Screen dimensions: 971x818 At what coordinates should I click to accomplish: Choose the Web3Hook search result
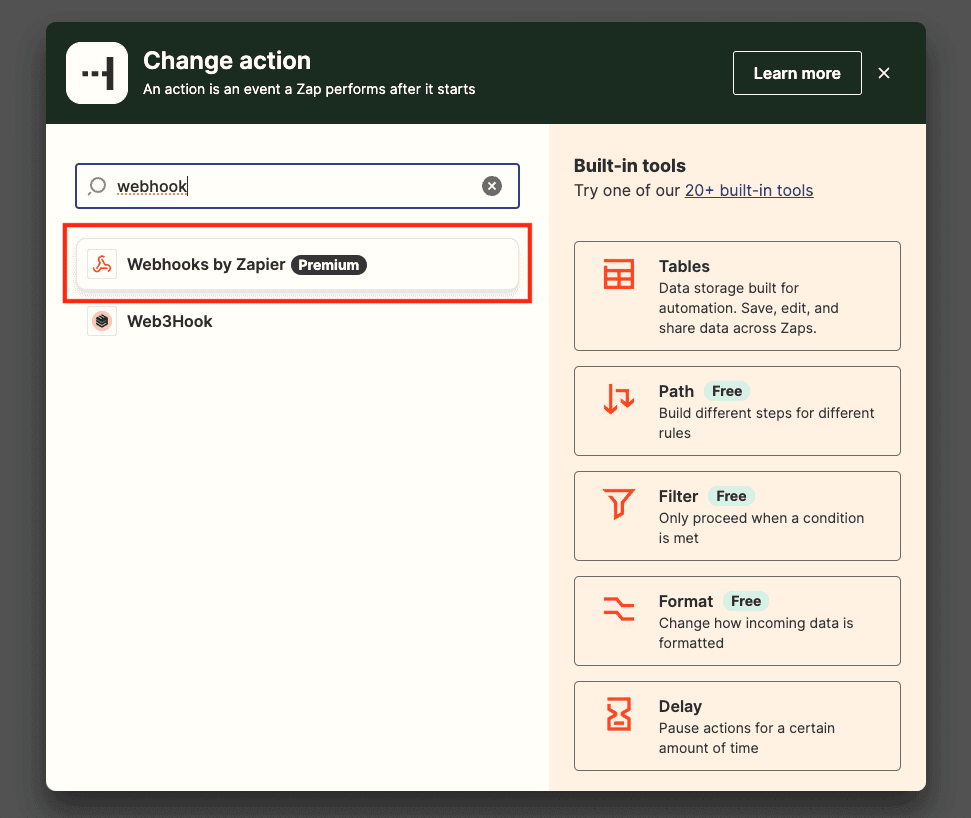(297, 321)
